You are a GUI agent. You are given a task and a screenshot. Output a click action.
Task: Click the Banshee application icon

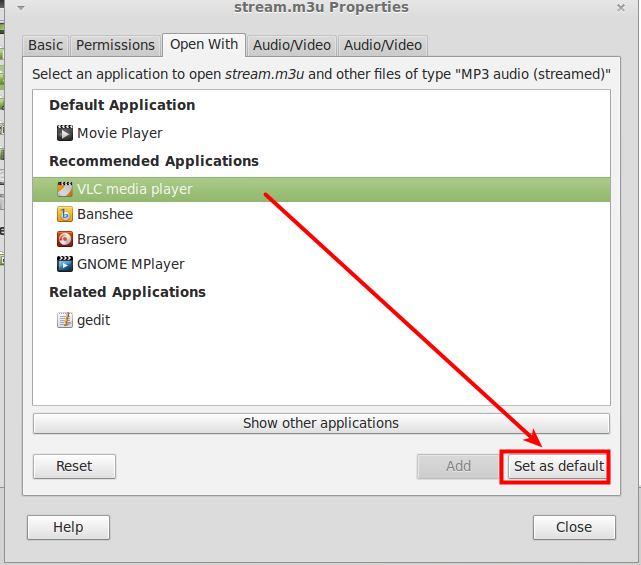pyautogui.click(x=65, y=214)
